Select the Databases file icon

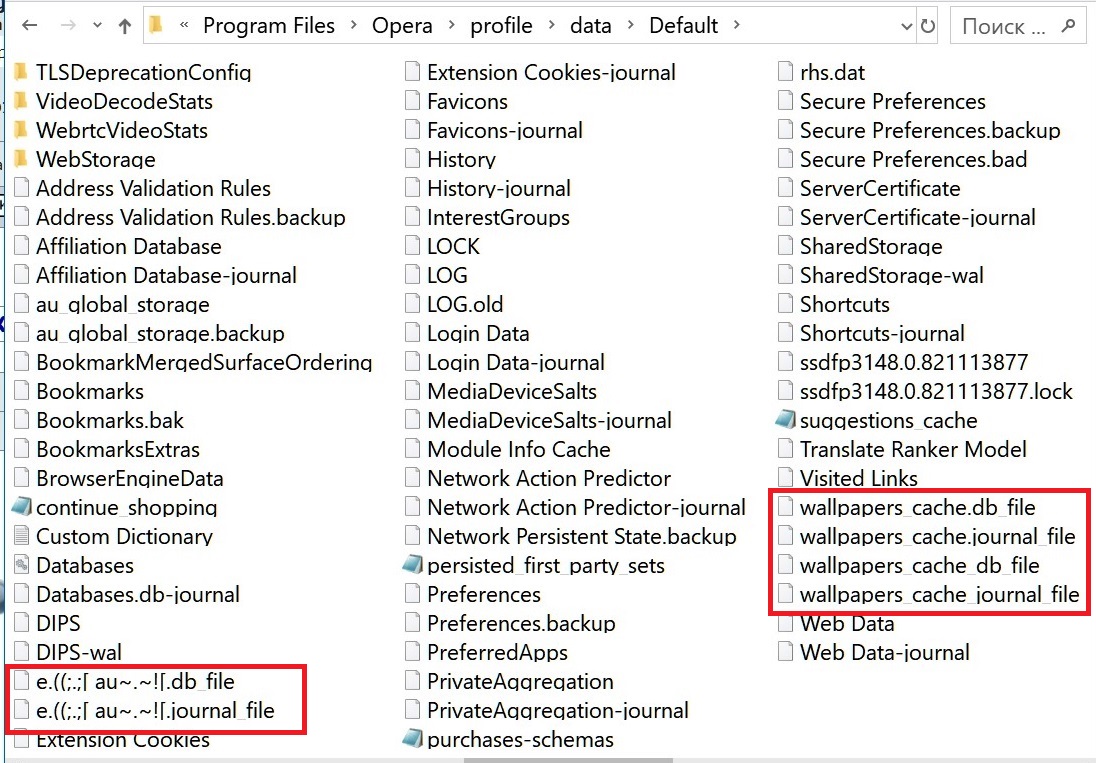(22, 565)
